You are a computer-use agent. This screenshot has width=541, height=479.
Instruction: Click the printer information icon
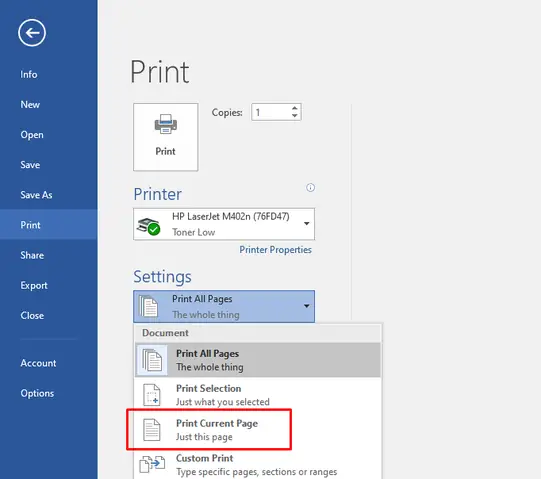point(310,187)
